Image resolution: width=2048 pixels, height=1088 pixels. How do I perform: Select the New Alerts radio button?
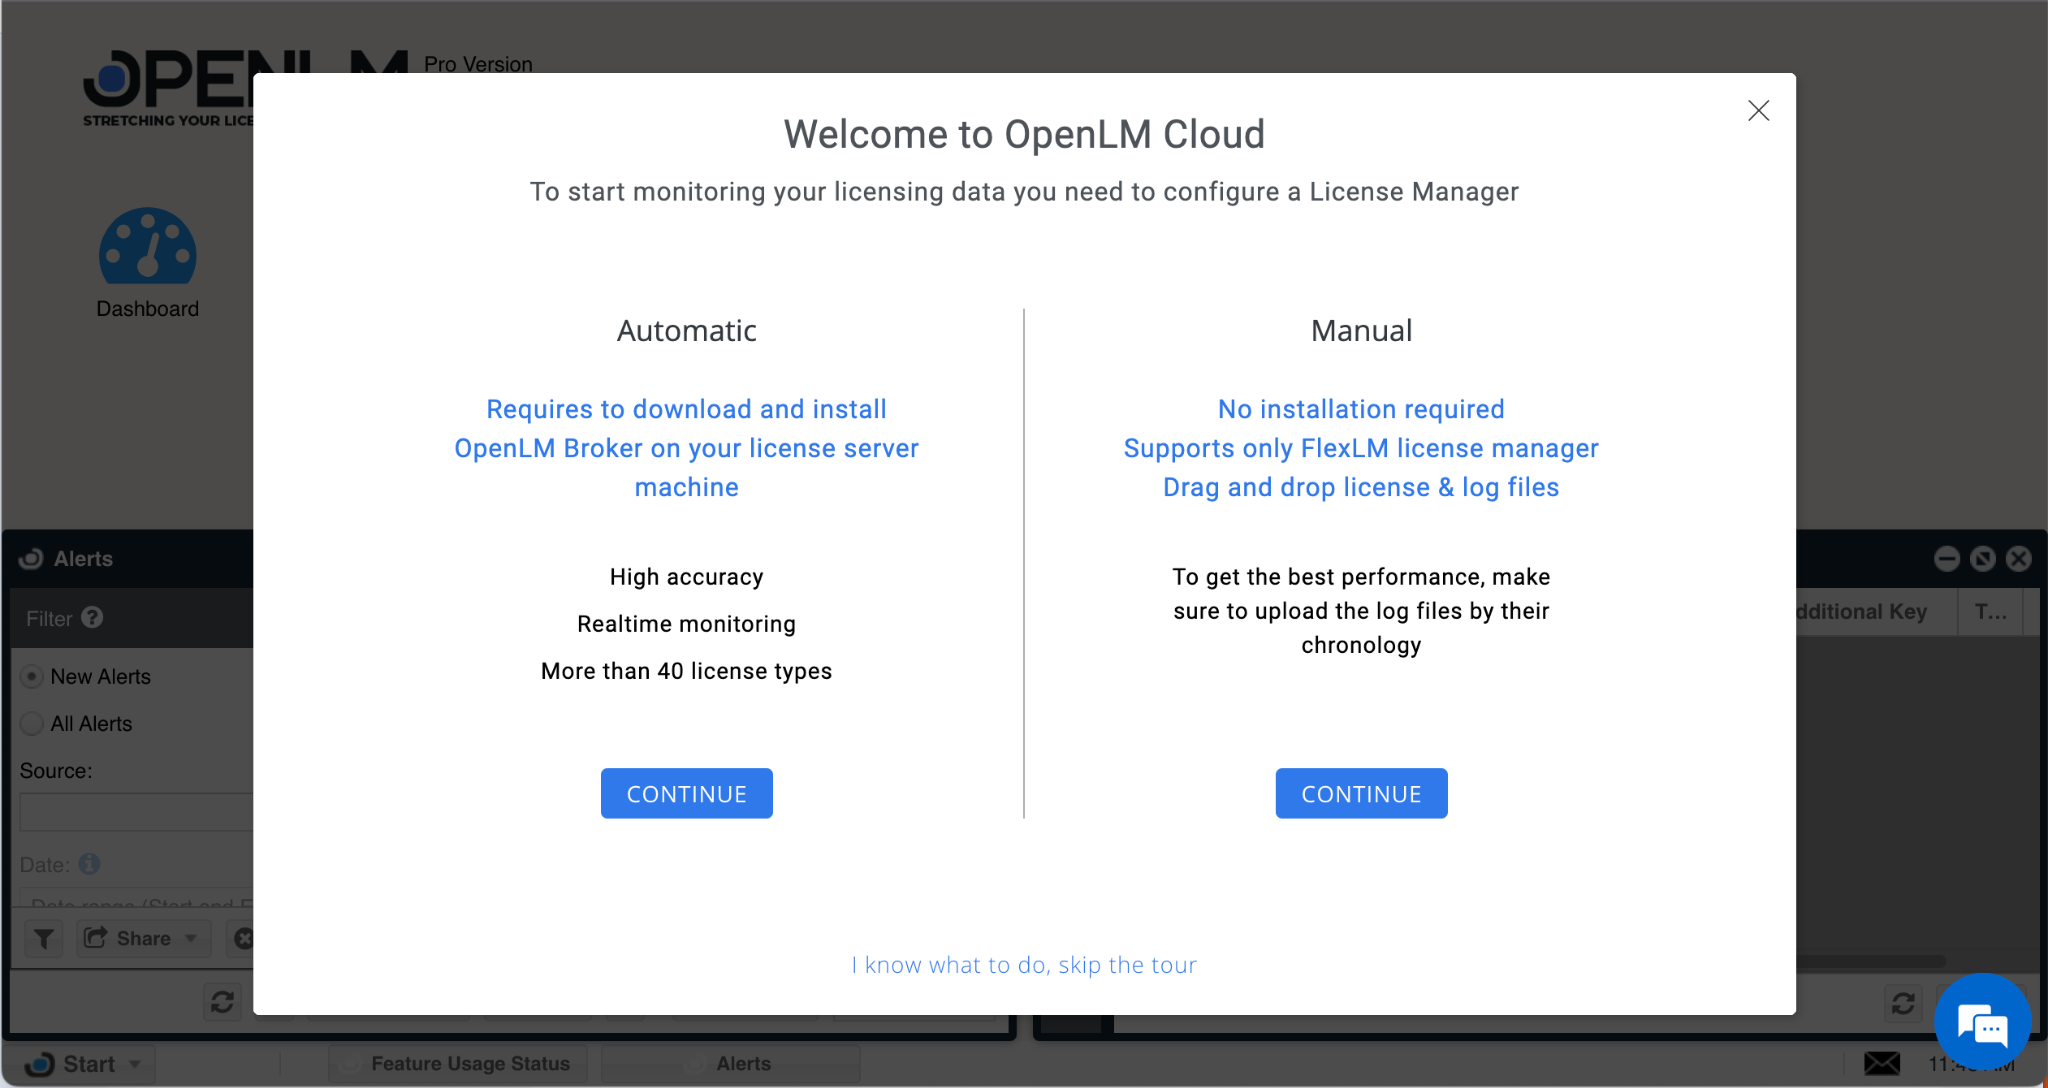(31, 676)
